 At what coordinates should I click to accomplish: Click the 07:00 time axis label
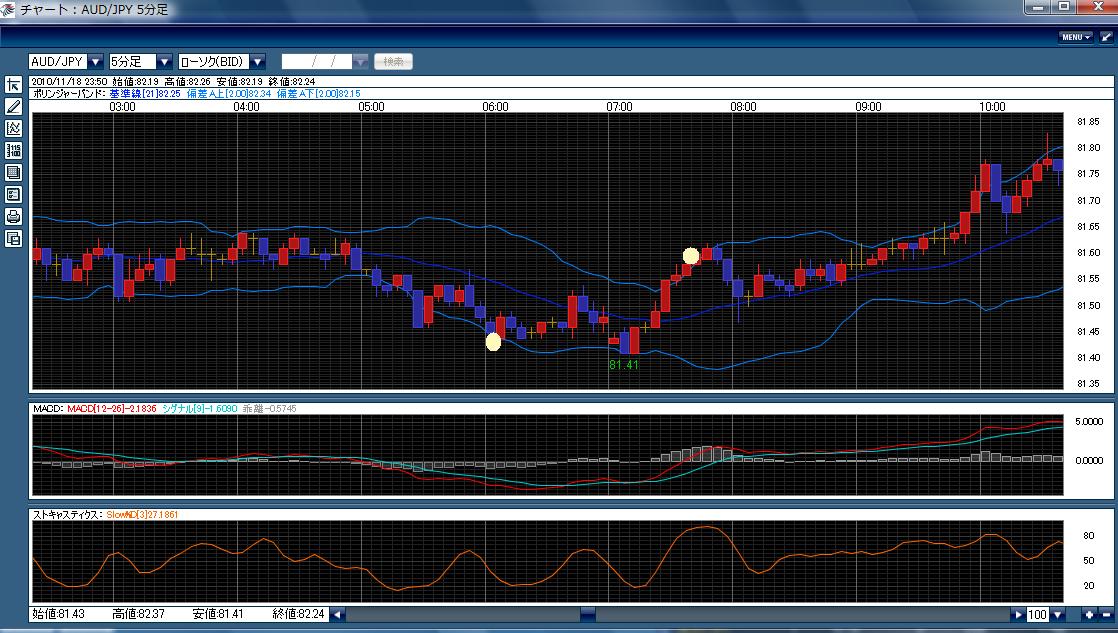click(x=619, y=107)
